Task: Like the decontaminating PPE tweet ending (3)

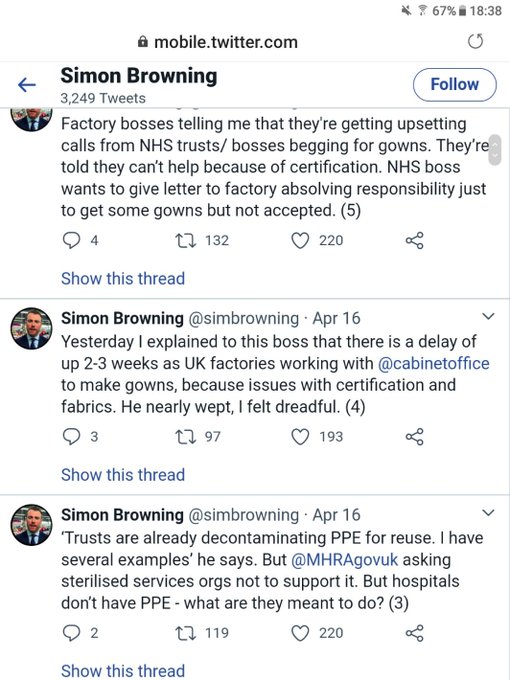Action: click(x=300, y=634)
